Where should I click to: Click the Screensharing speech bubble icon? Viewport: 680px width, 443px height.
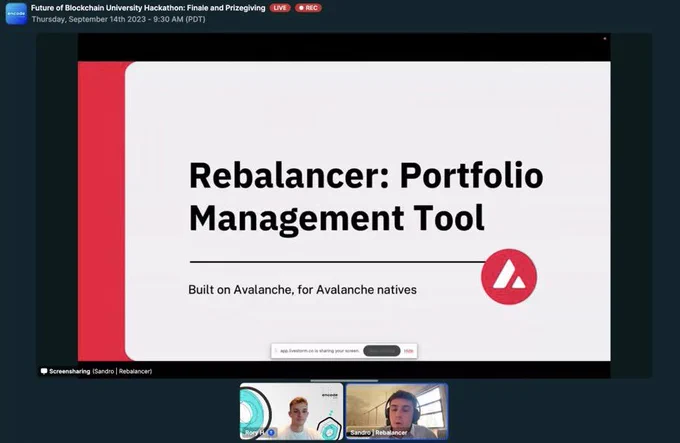(x=44, y=371)
